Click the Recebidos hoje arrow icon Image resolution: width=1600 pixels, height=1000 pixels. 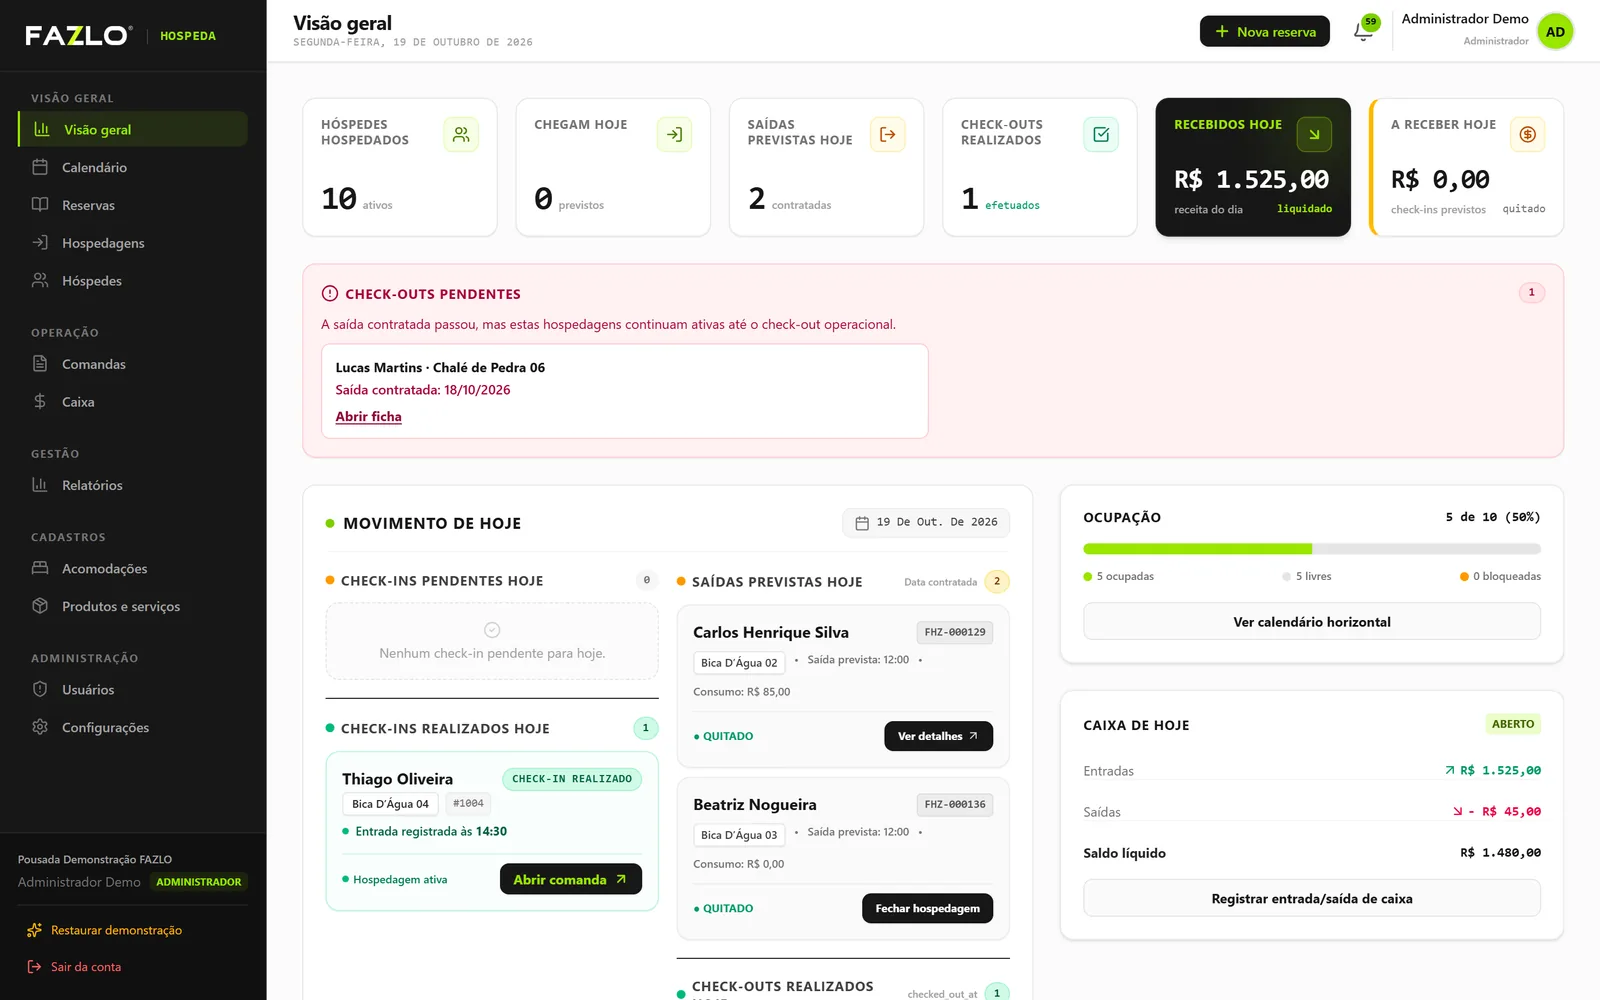click(1314, 134)
